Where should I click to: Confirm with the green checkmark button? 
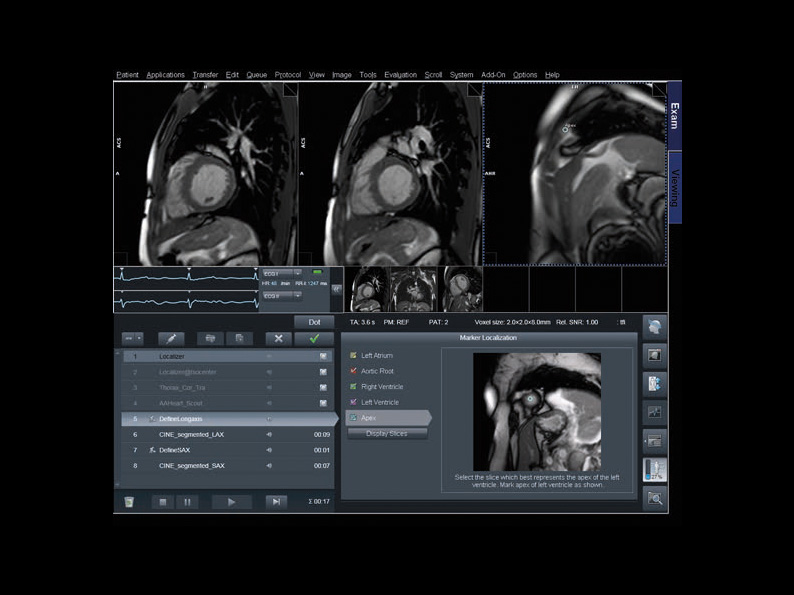pyautogui.click(x=314, y=339)
